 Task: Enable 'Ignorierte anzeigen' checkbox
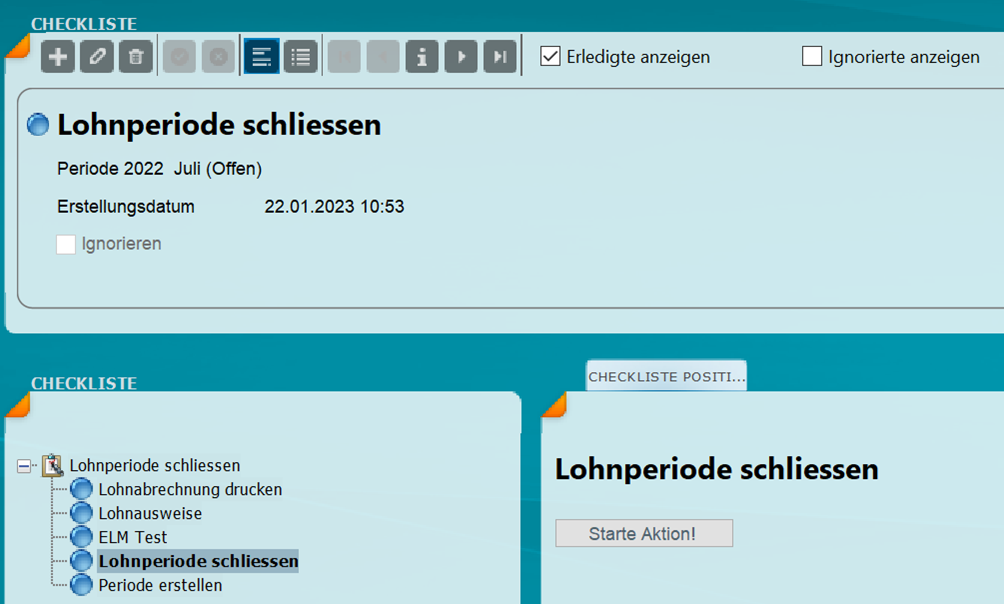[812, 57]
